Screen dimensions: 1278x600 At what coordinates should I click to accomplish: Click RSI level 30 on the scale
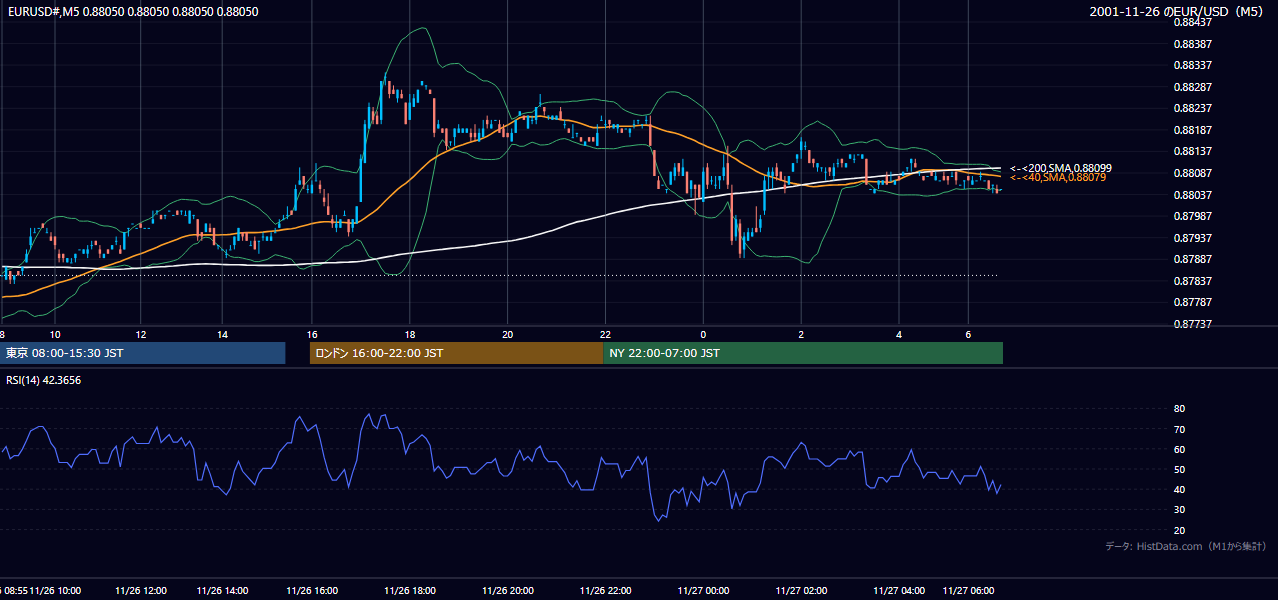tap(1179, 510)
